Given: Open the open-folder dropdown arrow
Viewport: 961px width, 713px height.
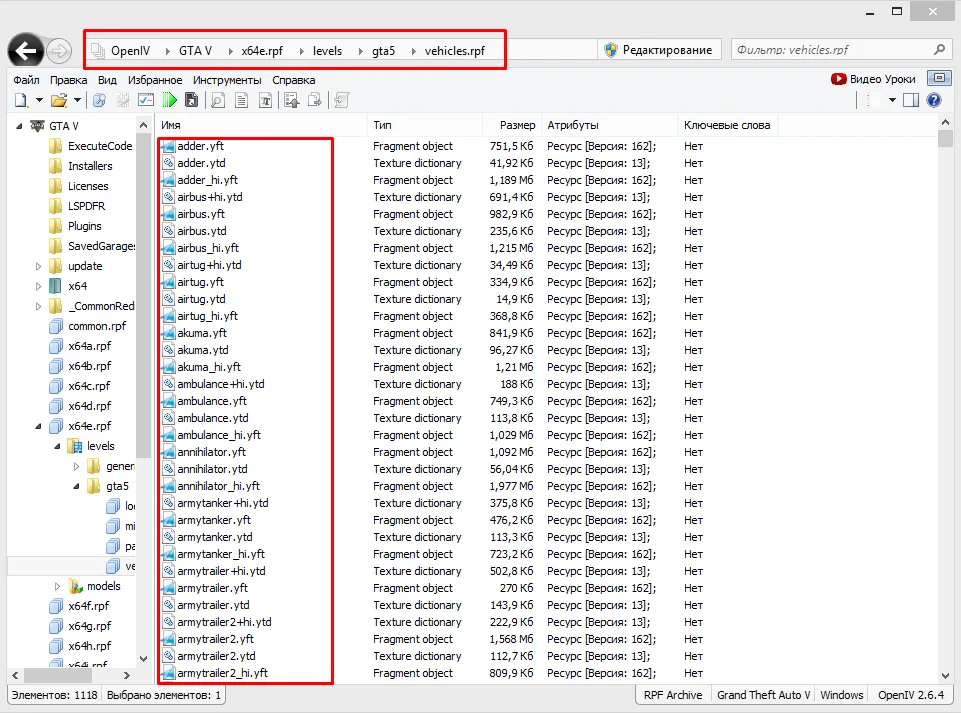Looking at the screenshot, I should [x=77, y=100].
